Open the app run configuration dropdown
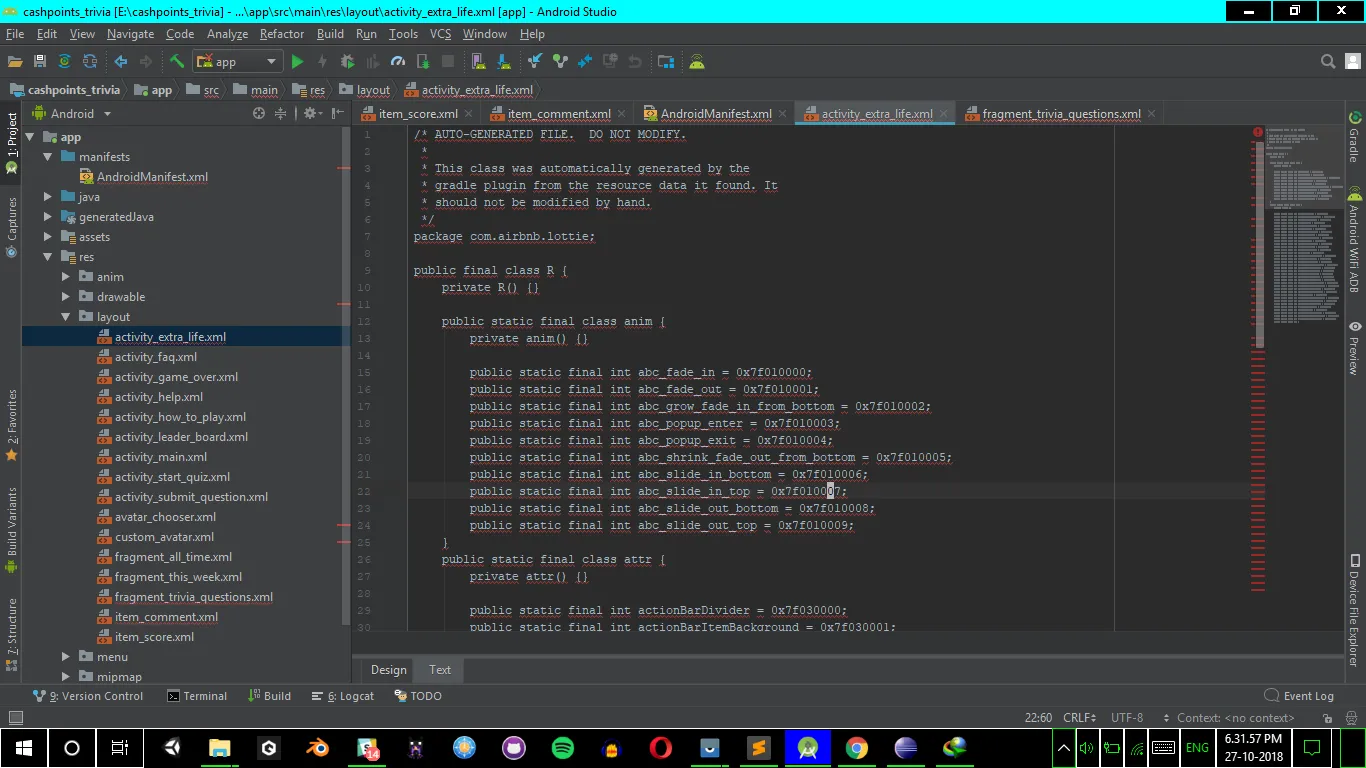This screenshot has width=1366, height=768. pyautogui.click(x=238, y=62)
